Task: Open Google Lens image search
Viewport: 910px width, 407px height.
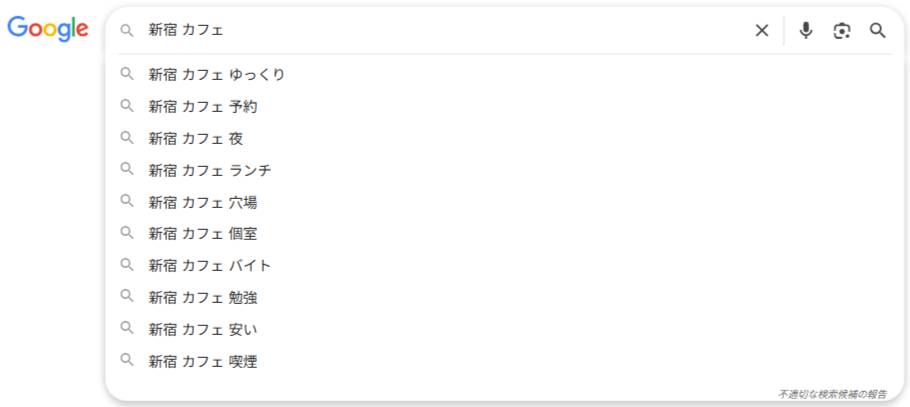Action: [842, 30]
